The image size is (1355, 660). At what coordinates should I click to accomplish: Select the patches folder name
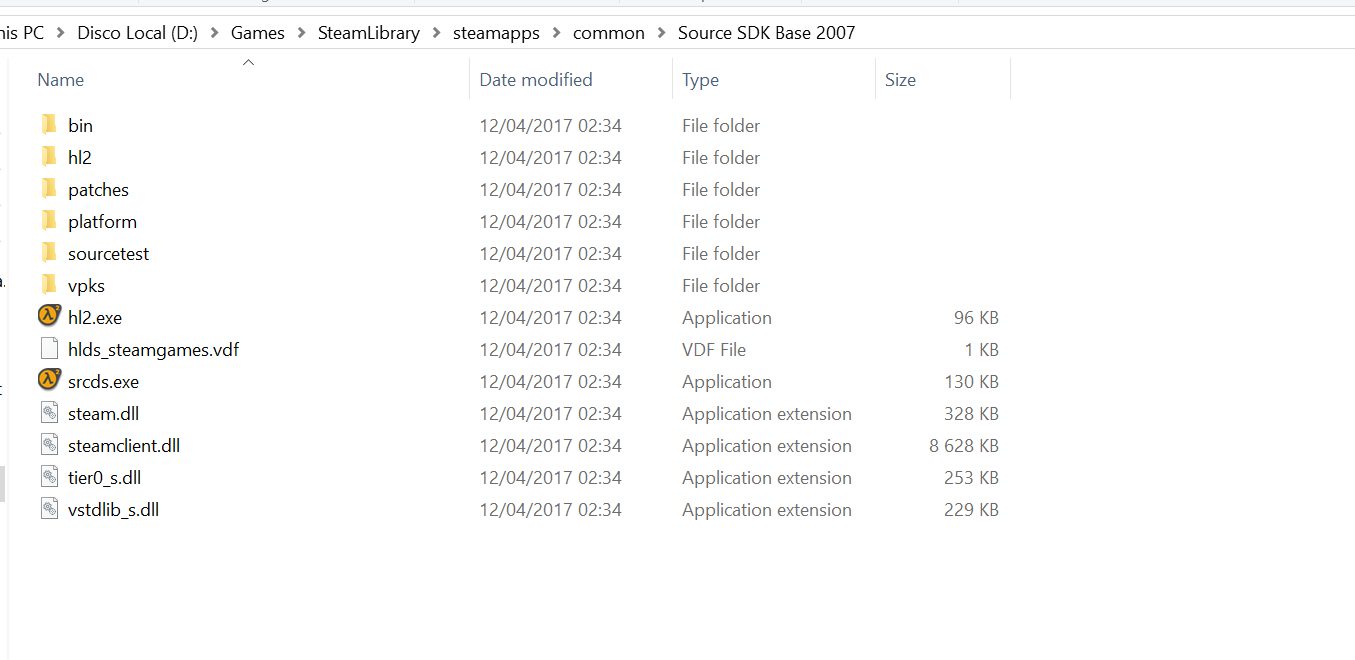[x=98, y=189]
